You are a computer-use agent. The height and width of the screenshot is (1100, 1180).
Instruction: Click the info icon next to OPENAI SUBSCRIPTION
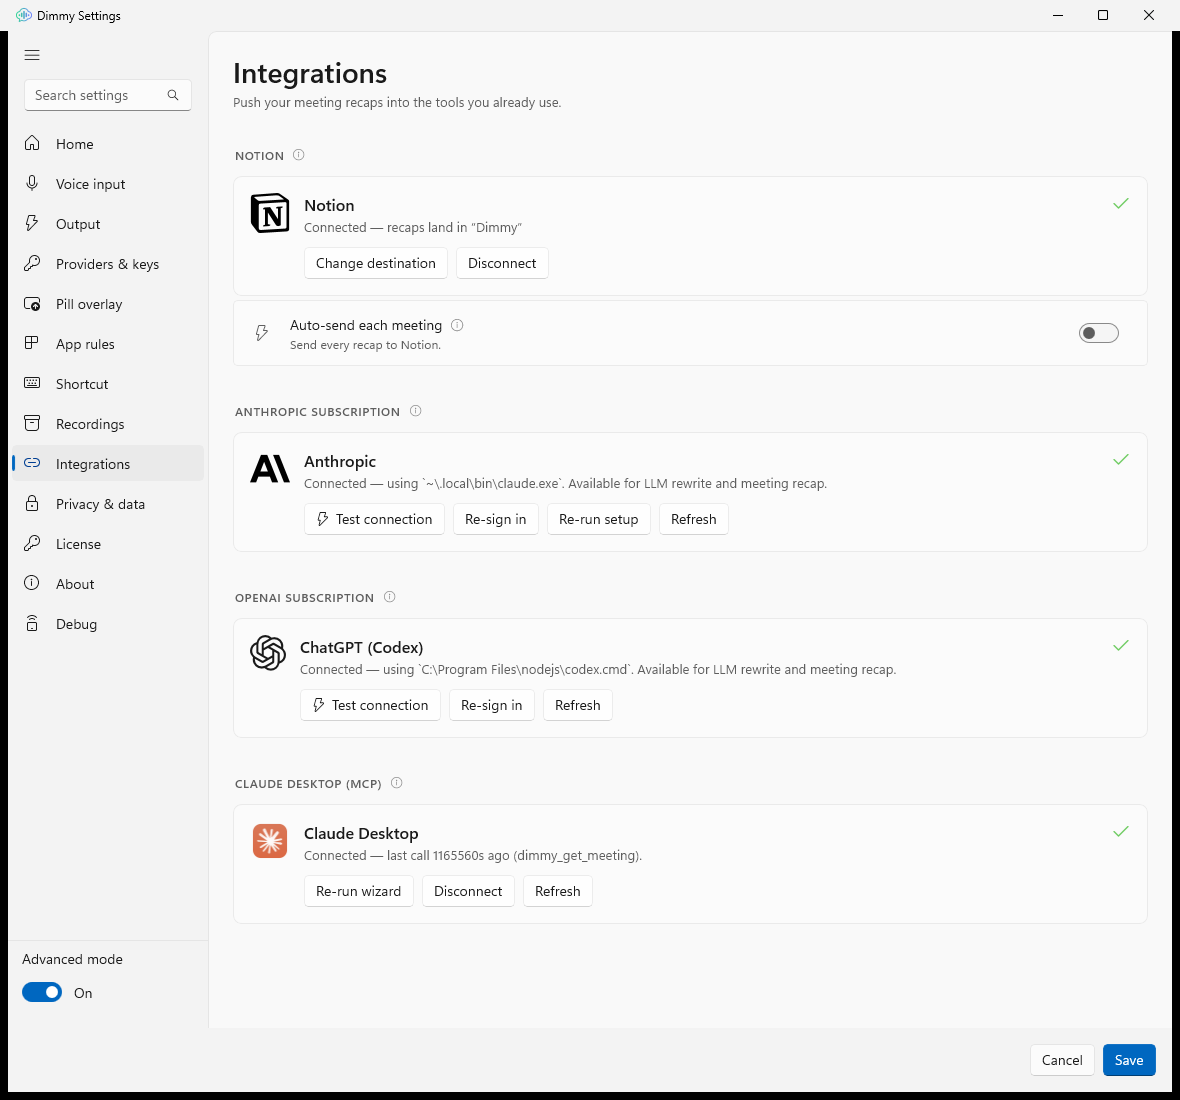point(390,597)
